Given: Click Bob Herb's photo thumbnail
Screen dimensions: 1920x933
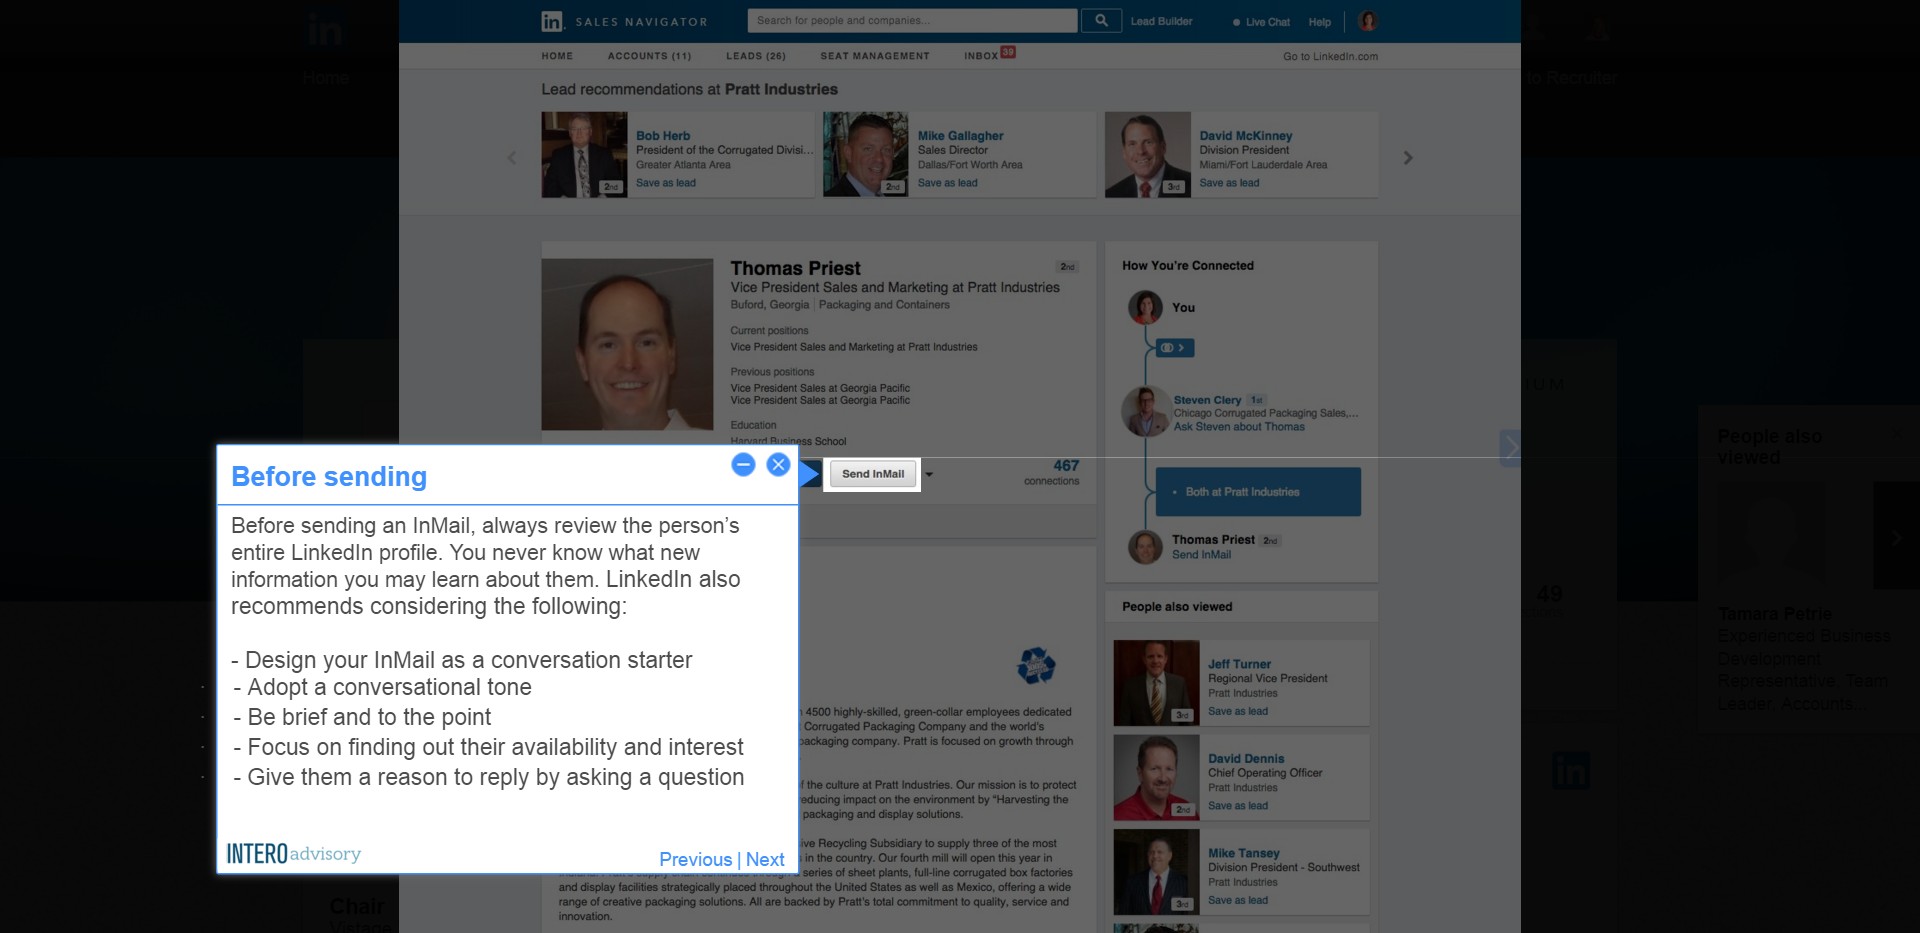Looking at the screenshot, I should pyautogui.click(x=584, y=154).
